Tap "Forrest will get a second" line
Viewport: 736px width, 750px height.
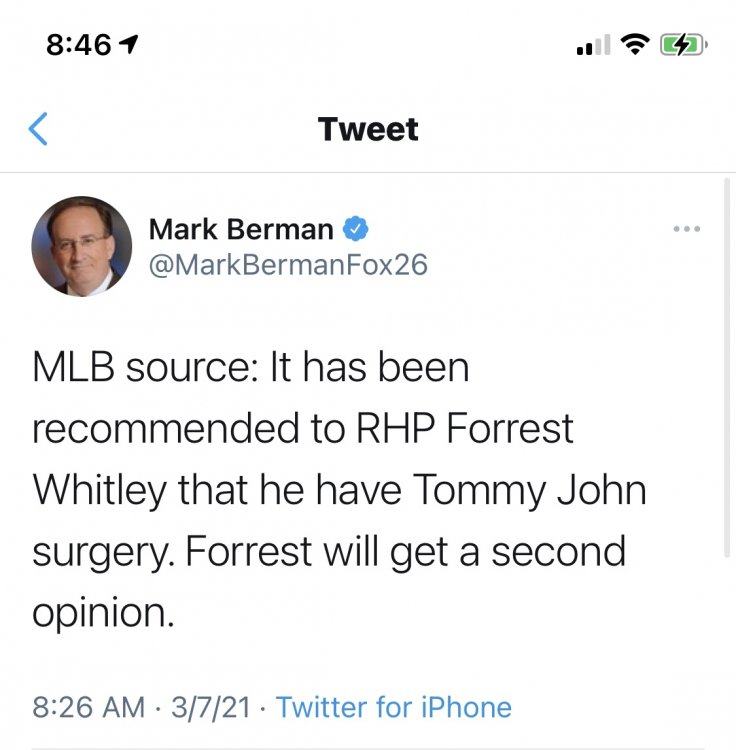click(329, 551)
